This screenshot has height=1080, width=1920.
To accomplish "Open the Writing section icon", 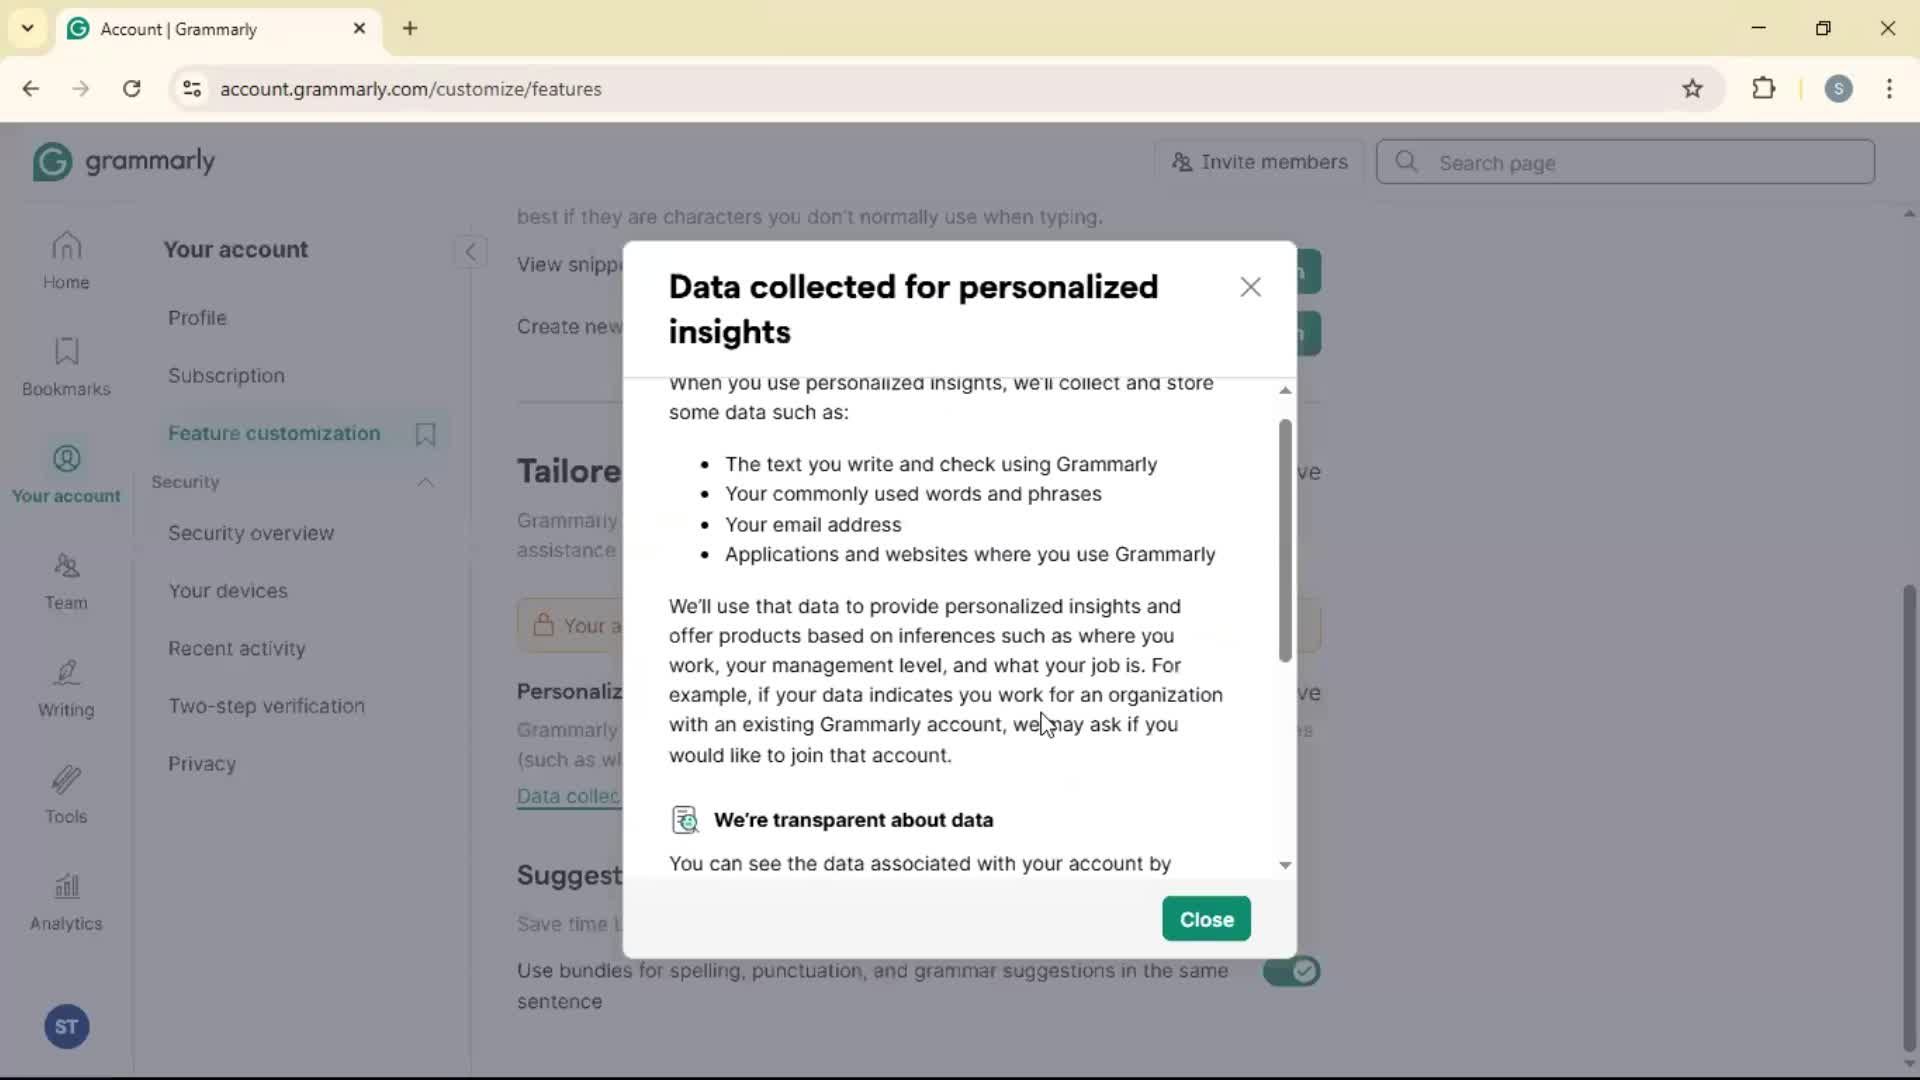I will coord(66,688).
